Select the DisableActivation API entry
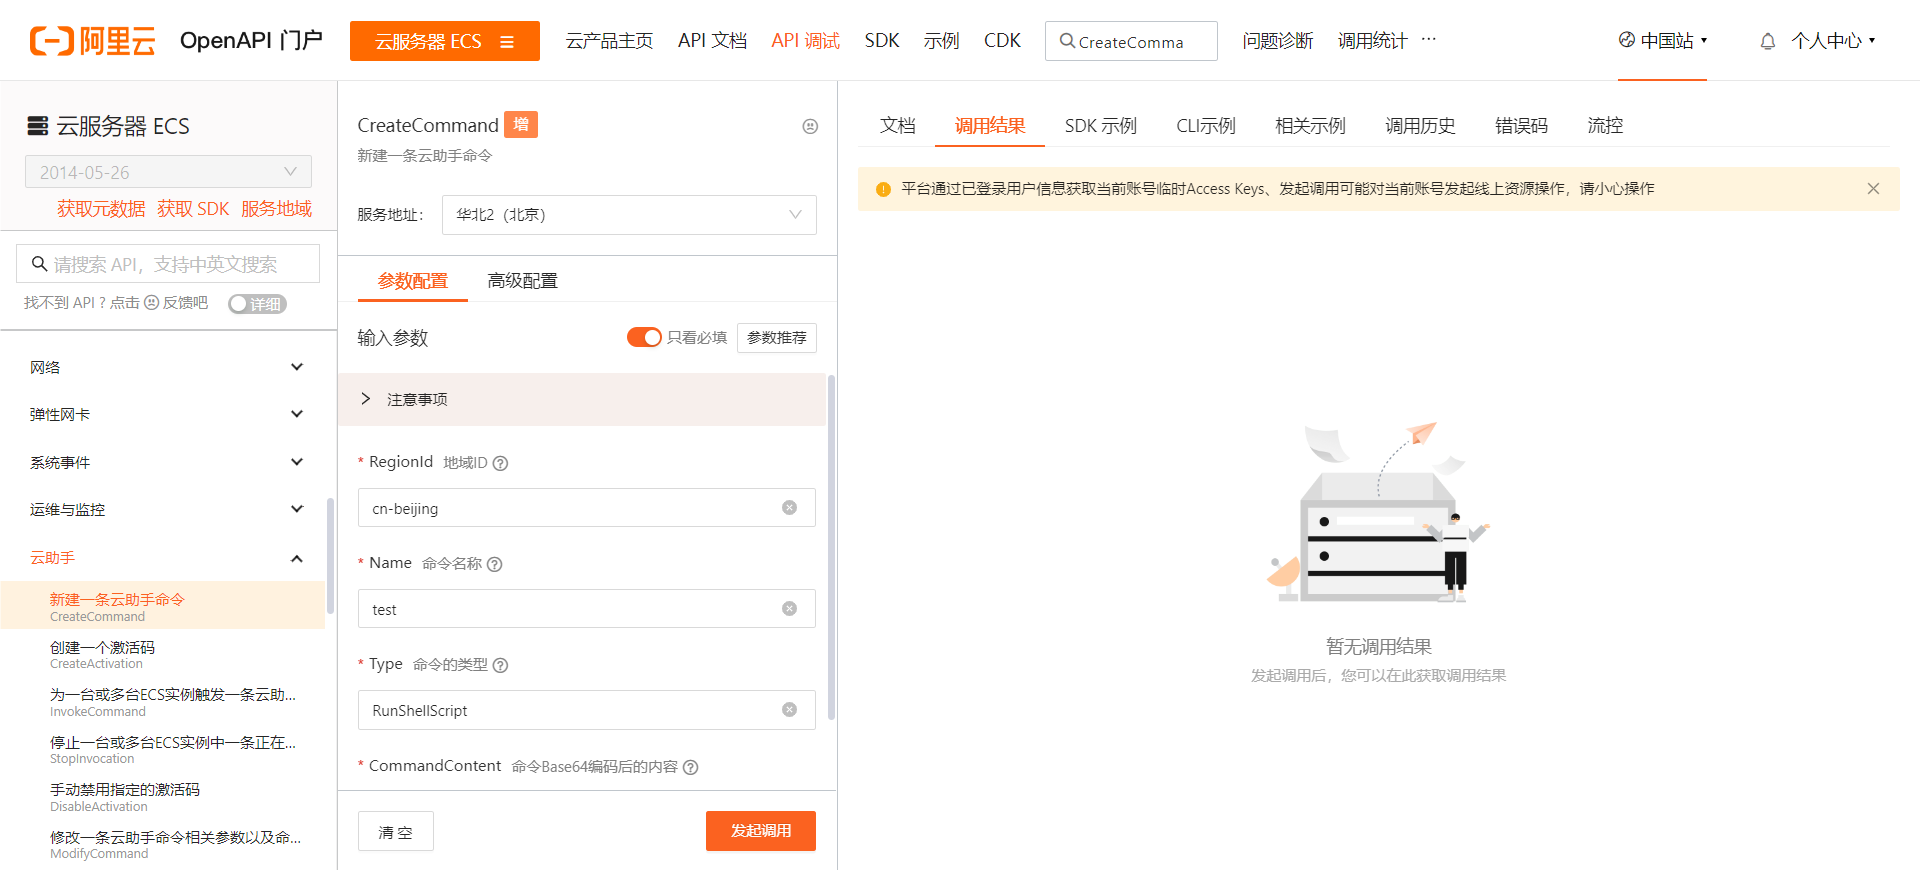Image resolution: width=1920 pixels, height=870 pixels. coord(163,797)
